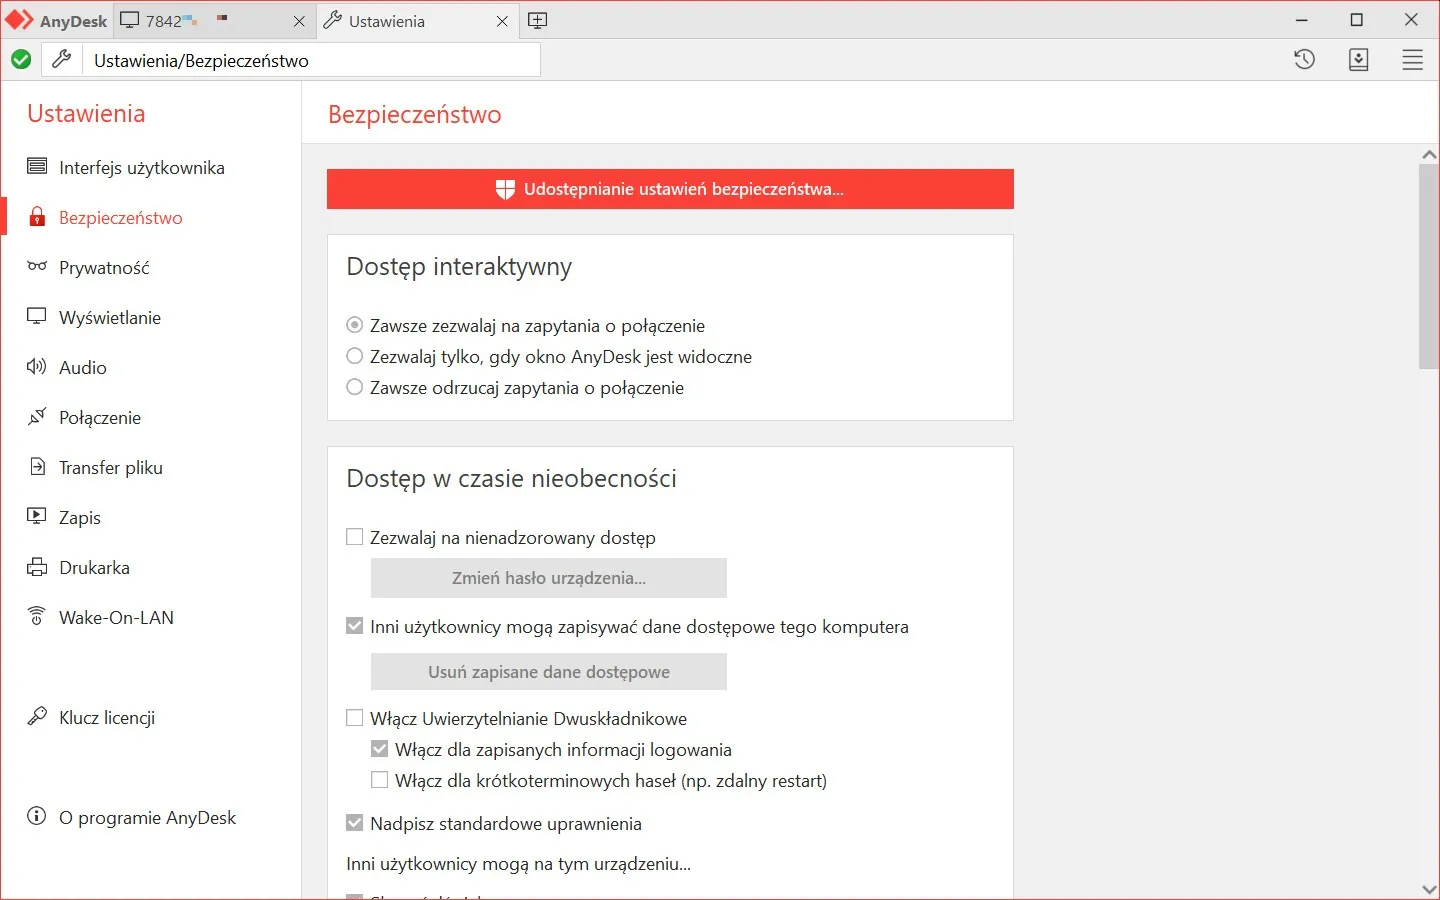Open Transfer pliku settings
The height and width of the screenshot is (900, 1440).
point(111,468)
